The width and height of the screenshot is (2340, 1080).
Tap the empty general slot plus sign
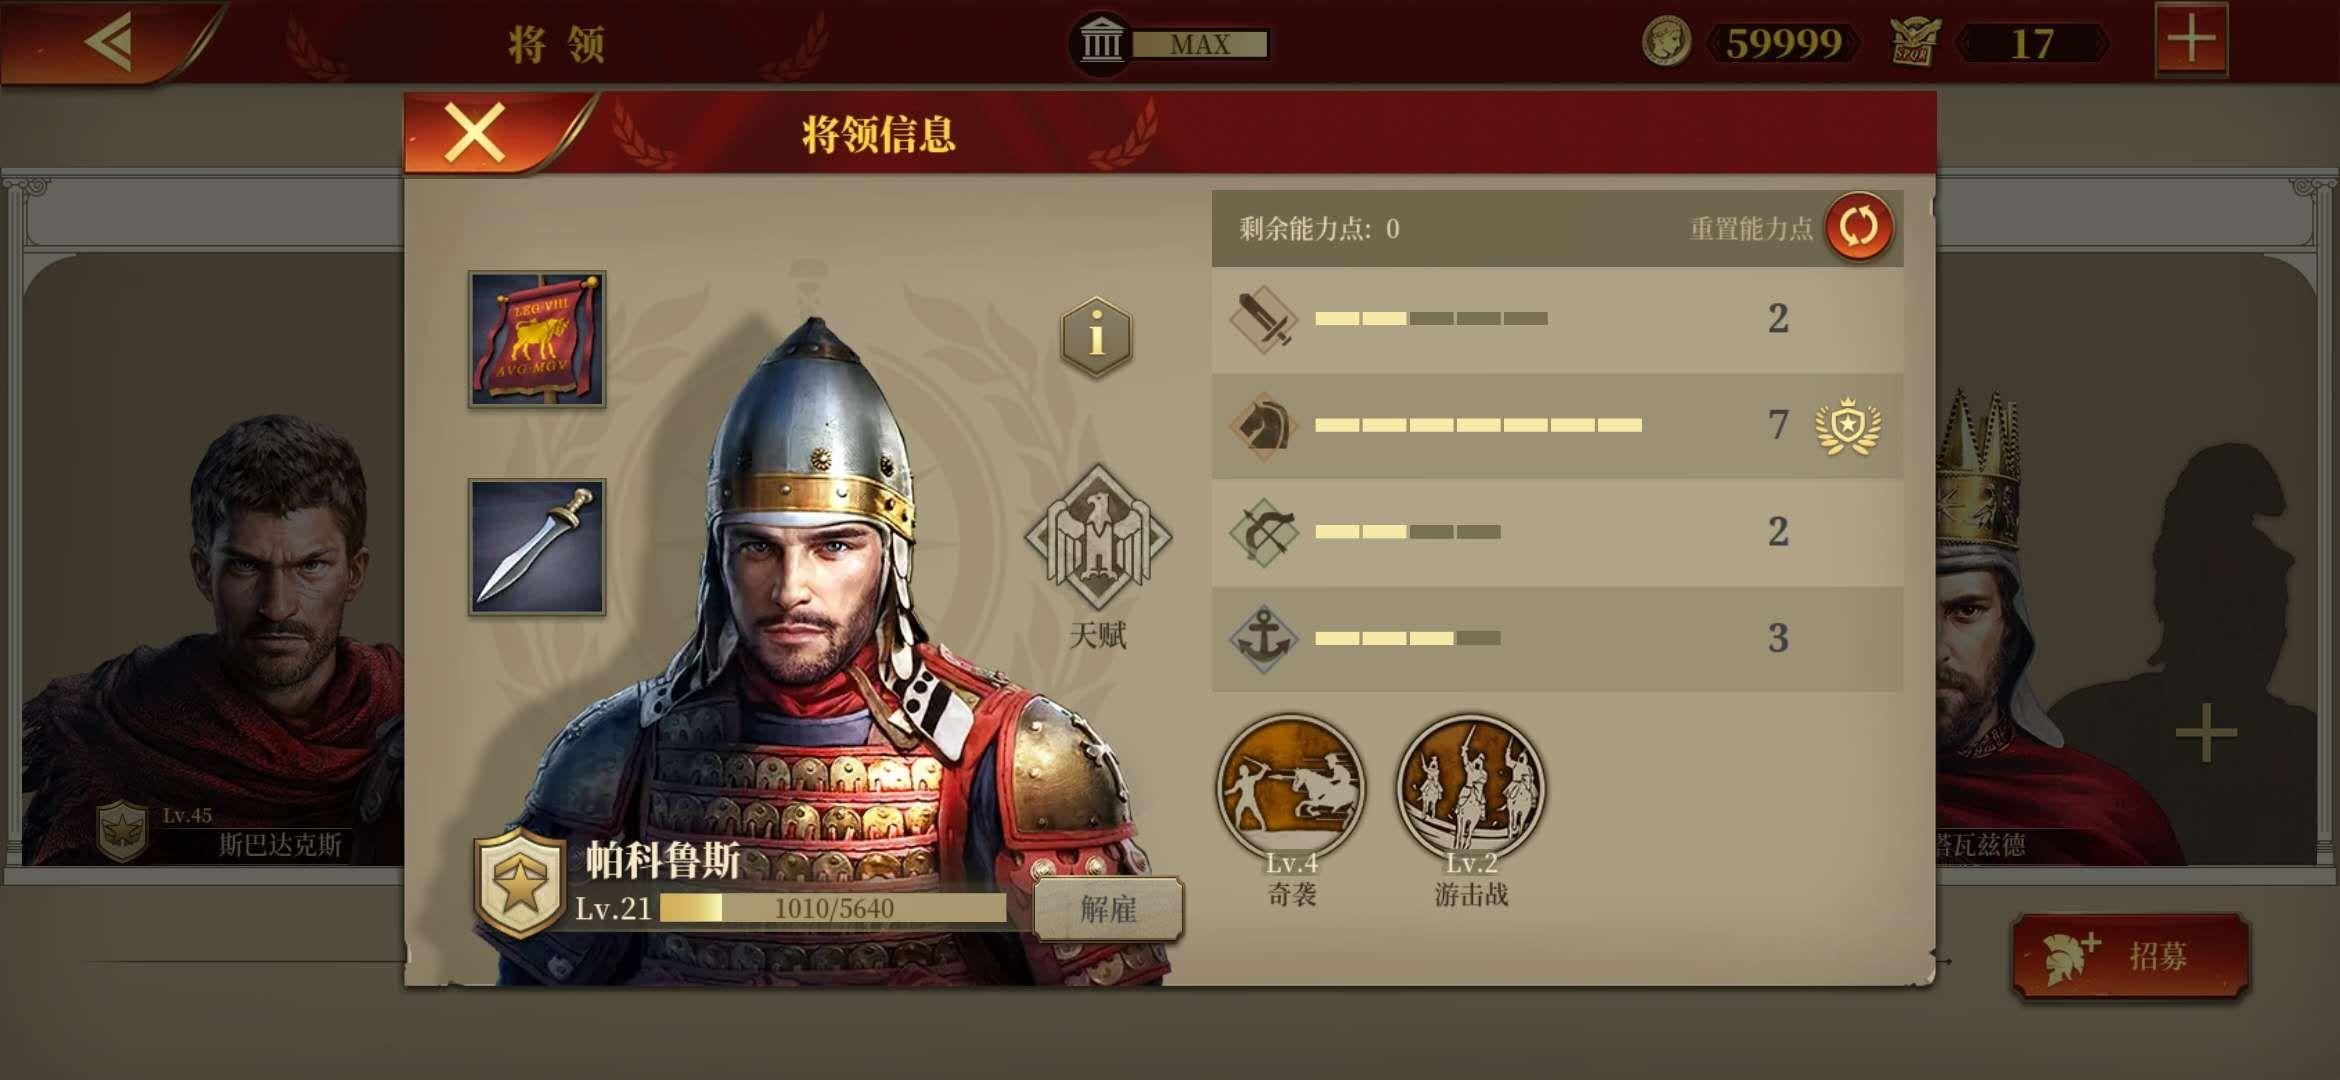tap(2205, 733)
